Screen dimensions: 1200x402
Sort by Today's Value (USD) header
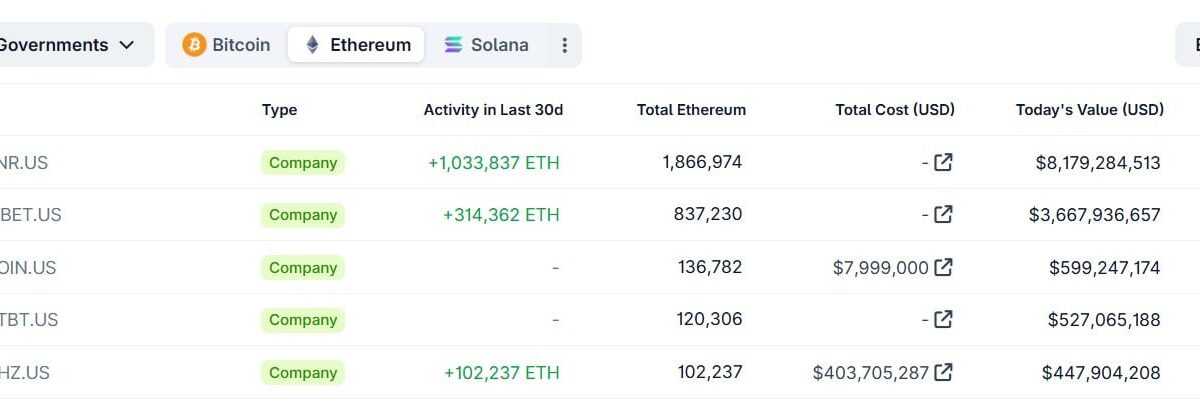1089,110
